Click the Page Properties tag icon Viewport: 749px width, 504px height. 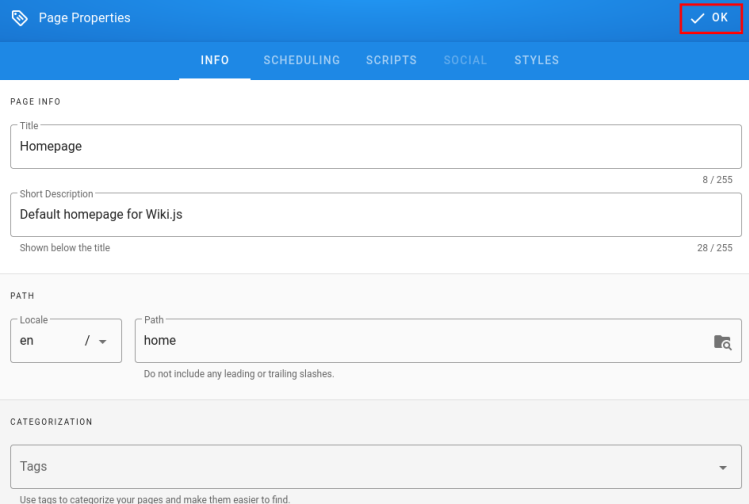click(19, 18)
